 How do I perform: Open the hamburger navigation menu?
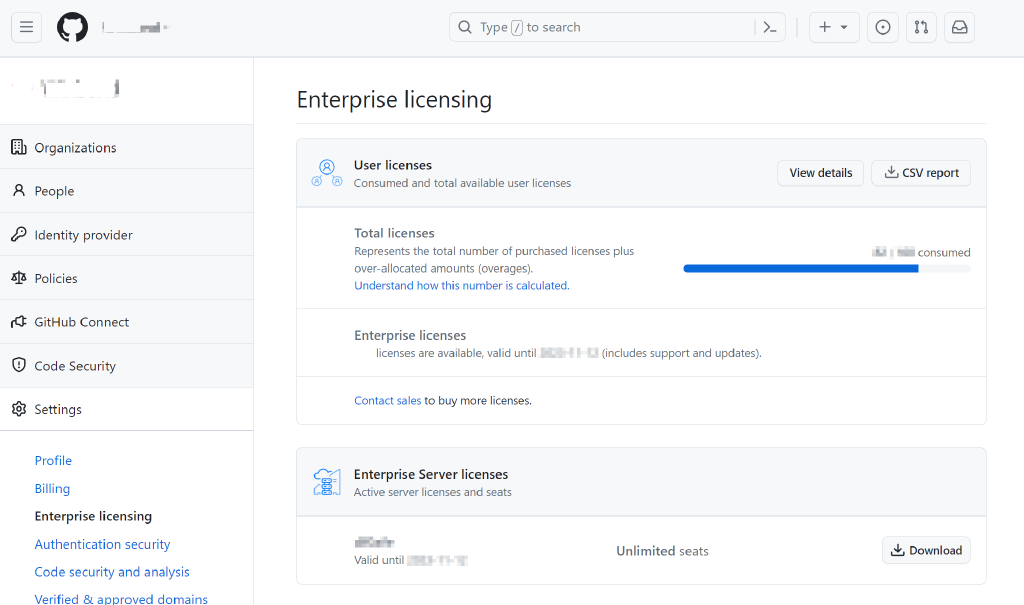coord(26,27)
